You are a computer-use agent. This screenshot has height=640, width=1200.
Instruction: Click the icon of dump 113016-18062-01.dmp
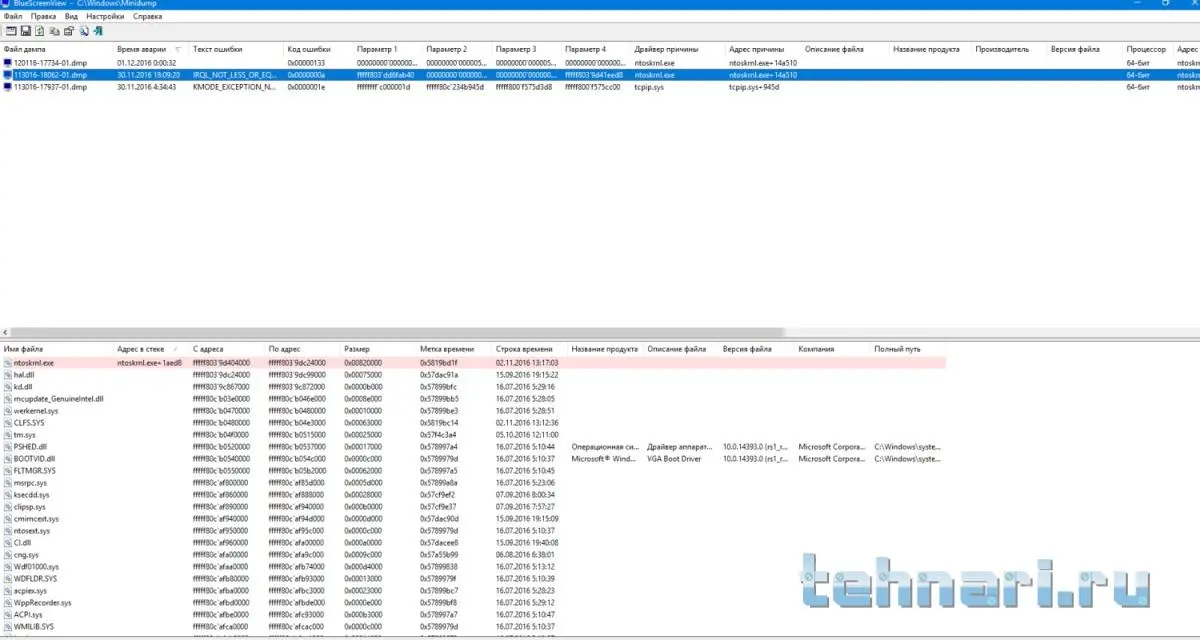point(8,75)
